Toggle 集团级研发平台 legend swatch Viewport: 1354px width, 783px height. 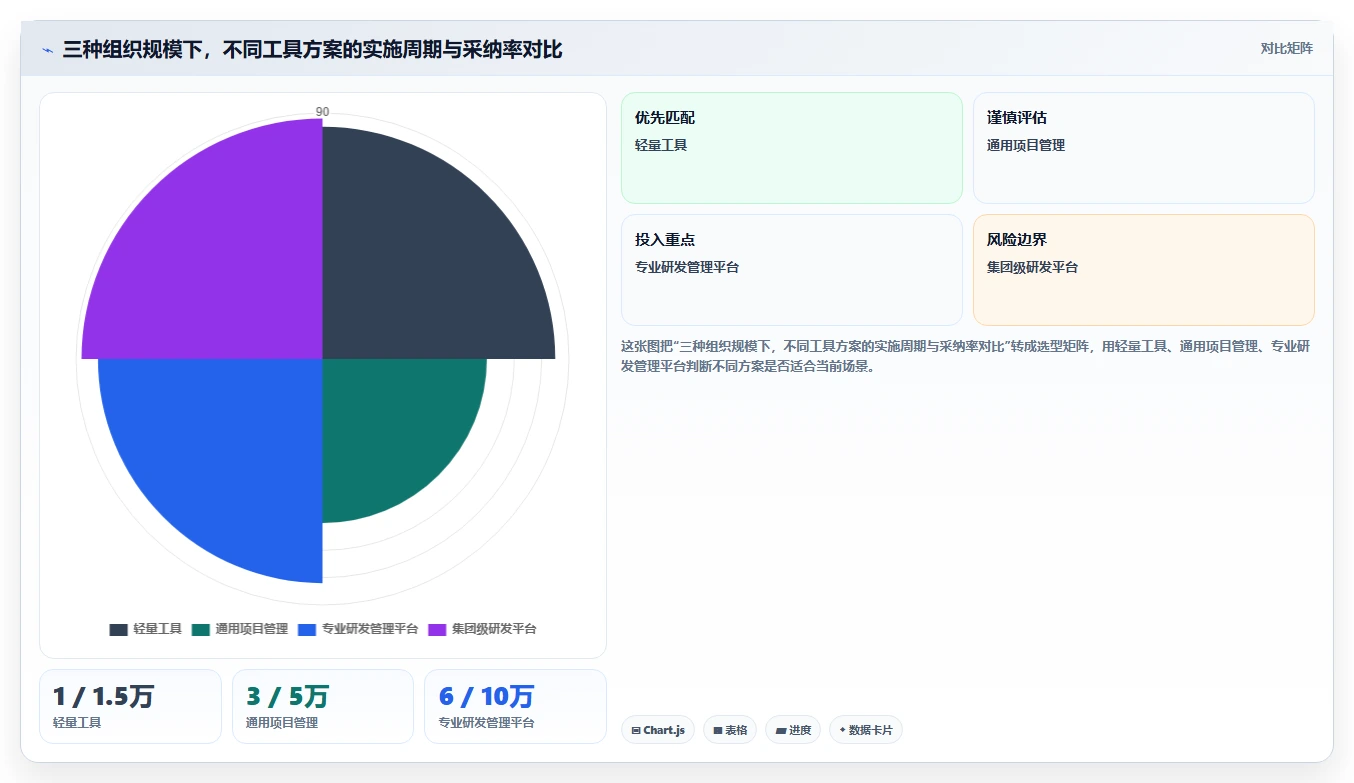point(437,629)
